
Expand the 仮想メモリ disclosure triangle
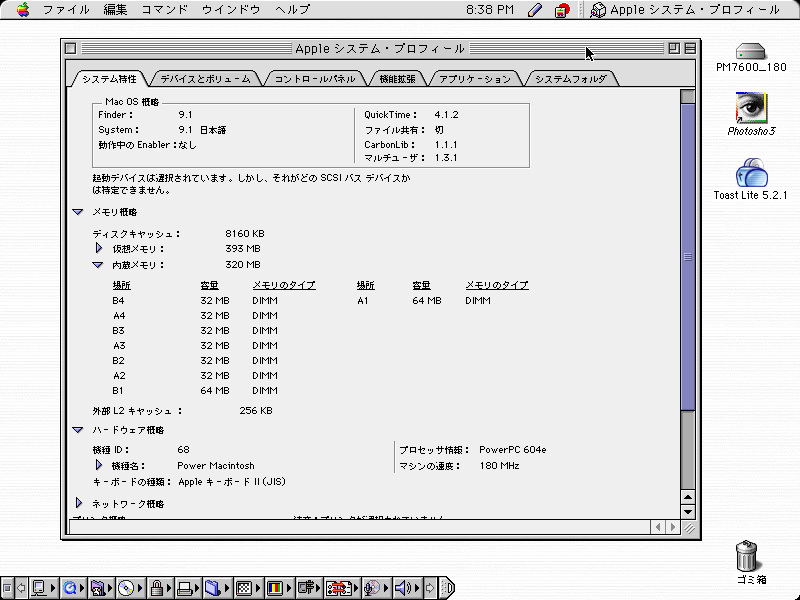[99, 248]
